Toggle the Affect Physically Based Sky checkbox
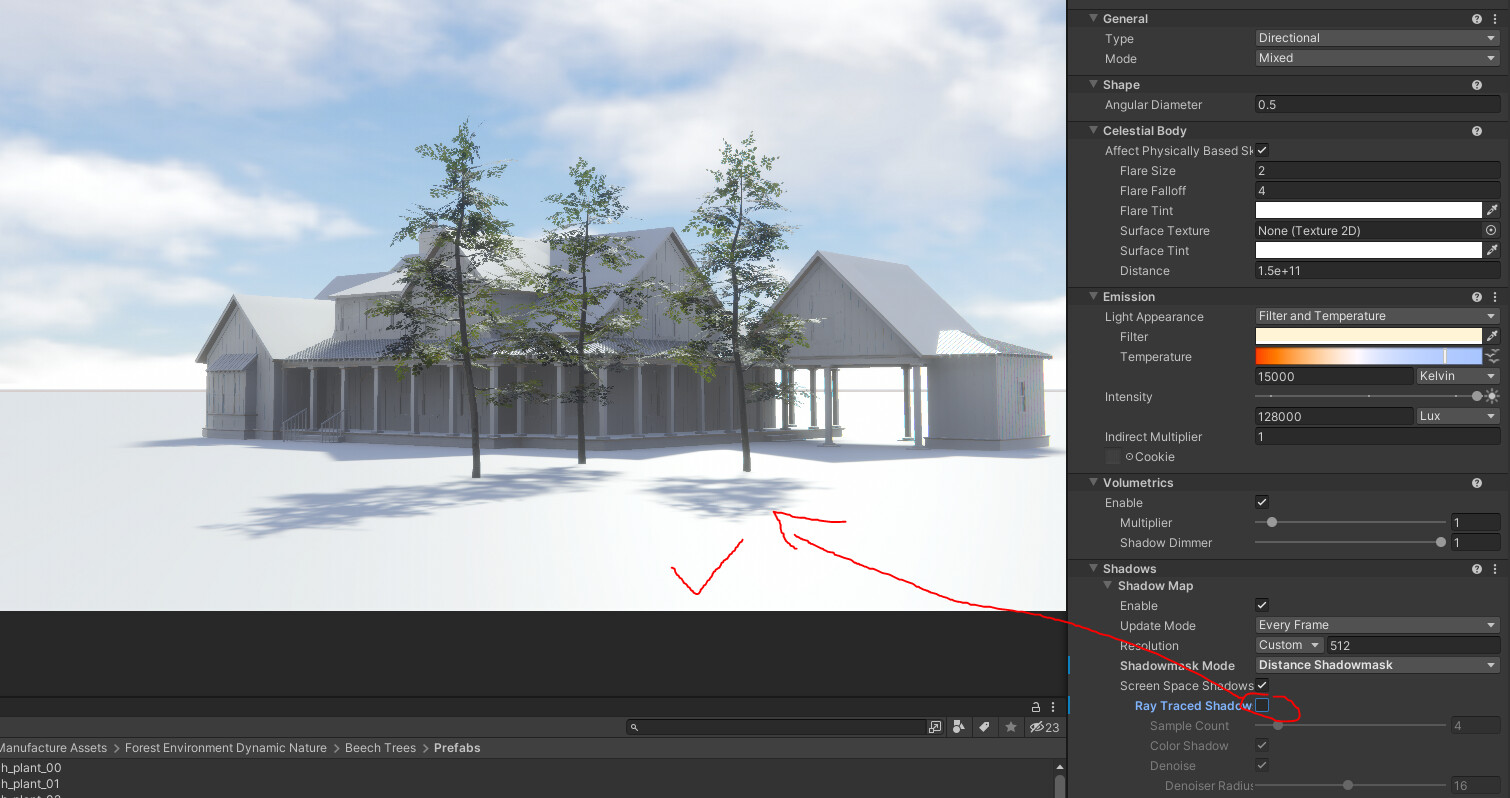1510x798 pixels. [1262, 150]
